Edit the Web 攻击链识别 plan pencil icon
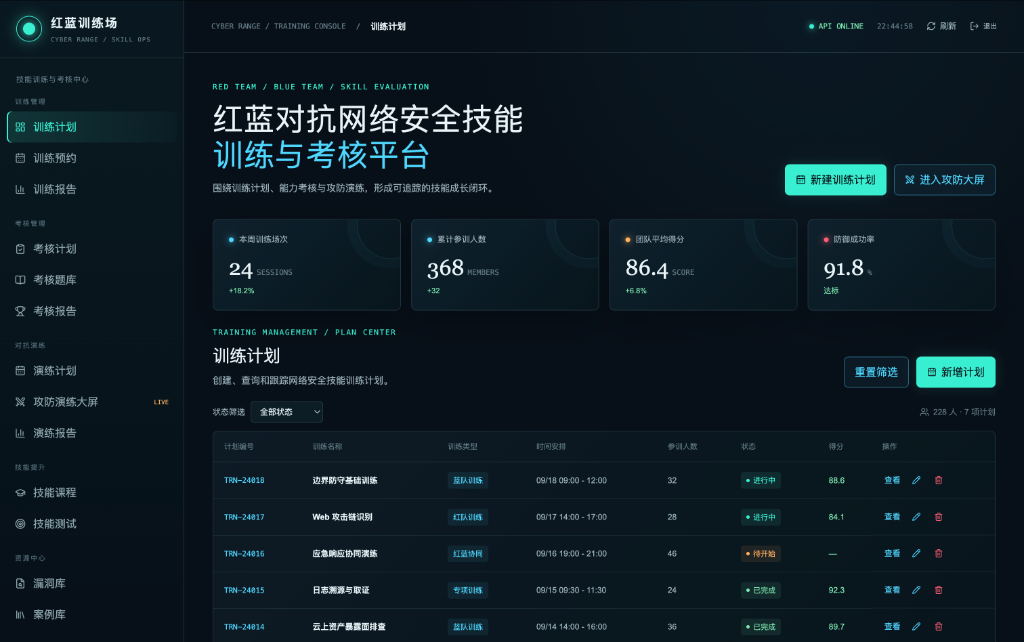Screen dimensions: 1024x642 point(916,517)
